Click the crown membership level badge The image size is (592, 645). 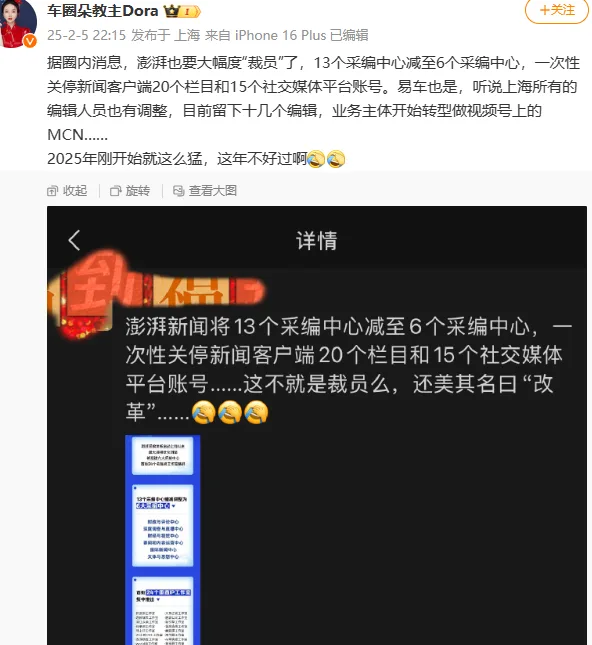point(182,11)
